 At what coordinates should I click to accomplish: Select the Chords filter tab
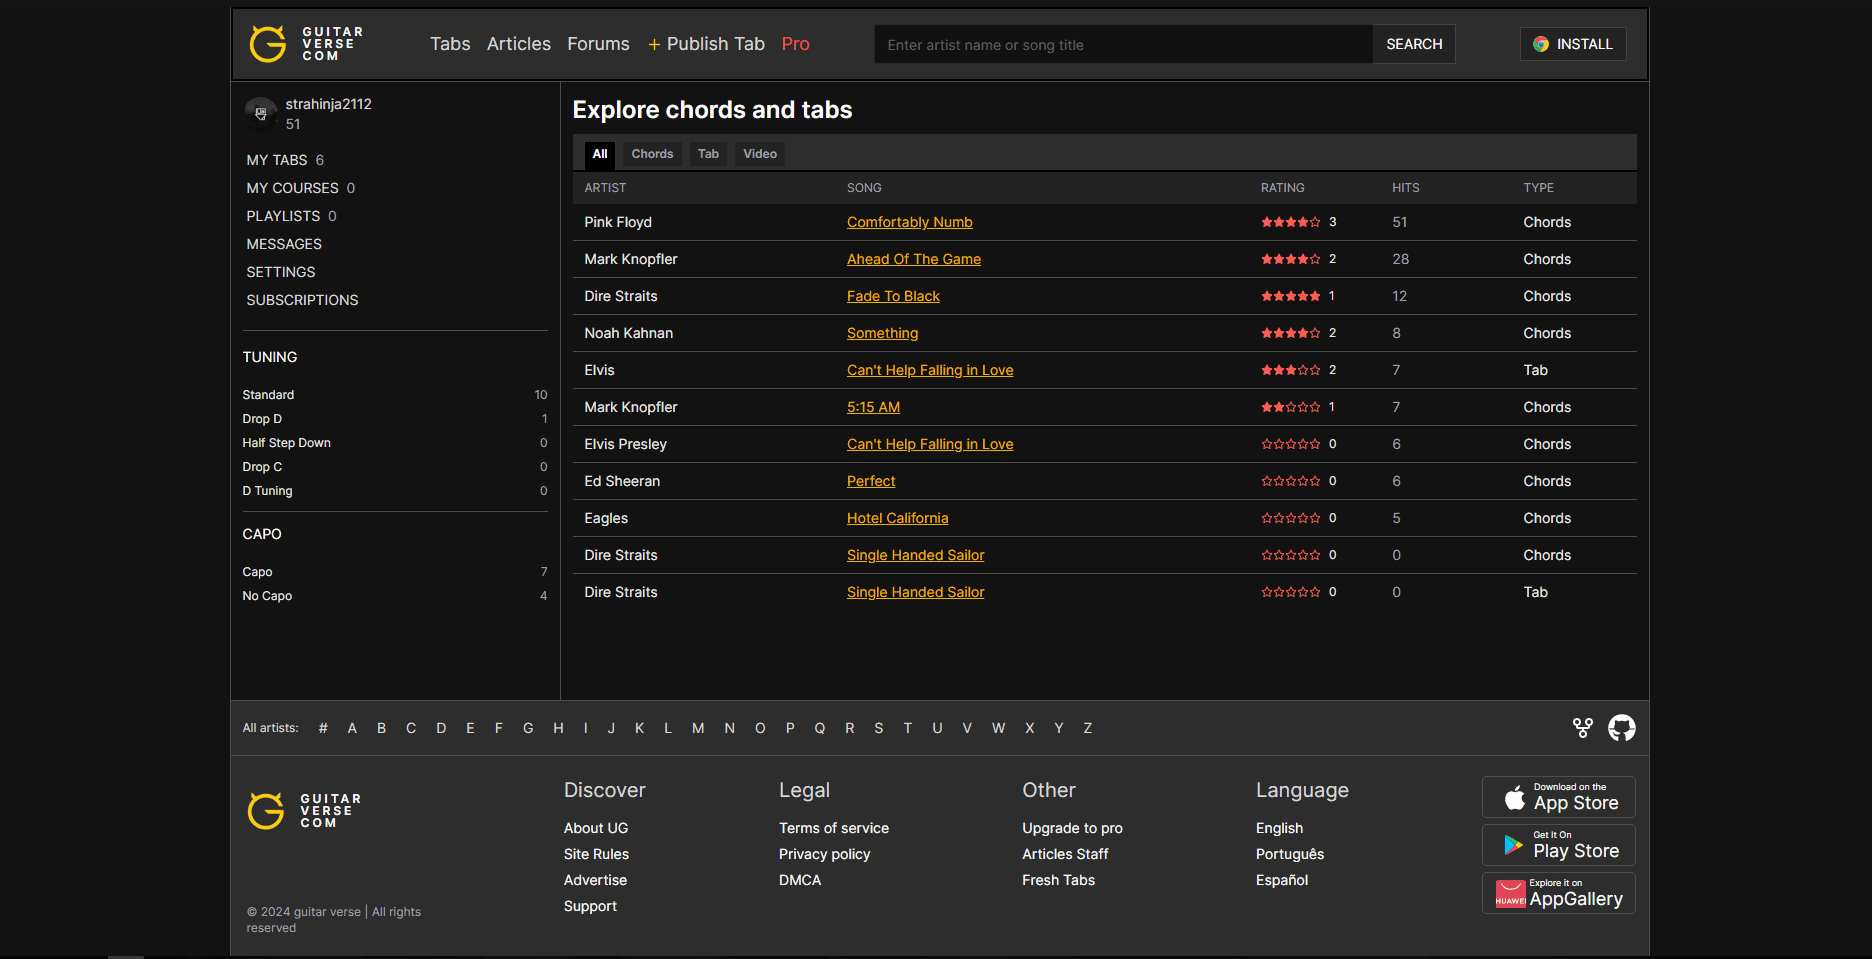[x=652, y=154]
